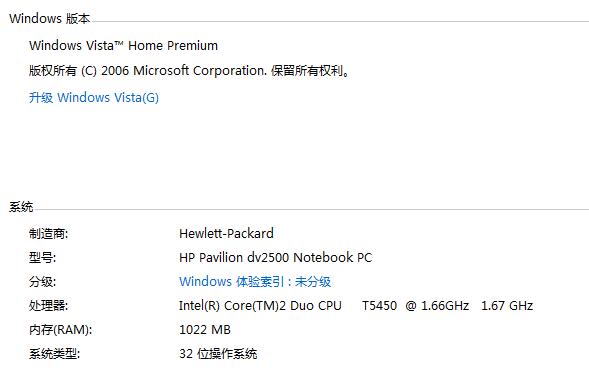Screen dimensions: 589x380
Task: Open the 升级 Windows Vista(G) link
Action: coord(94,98)
